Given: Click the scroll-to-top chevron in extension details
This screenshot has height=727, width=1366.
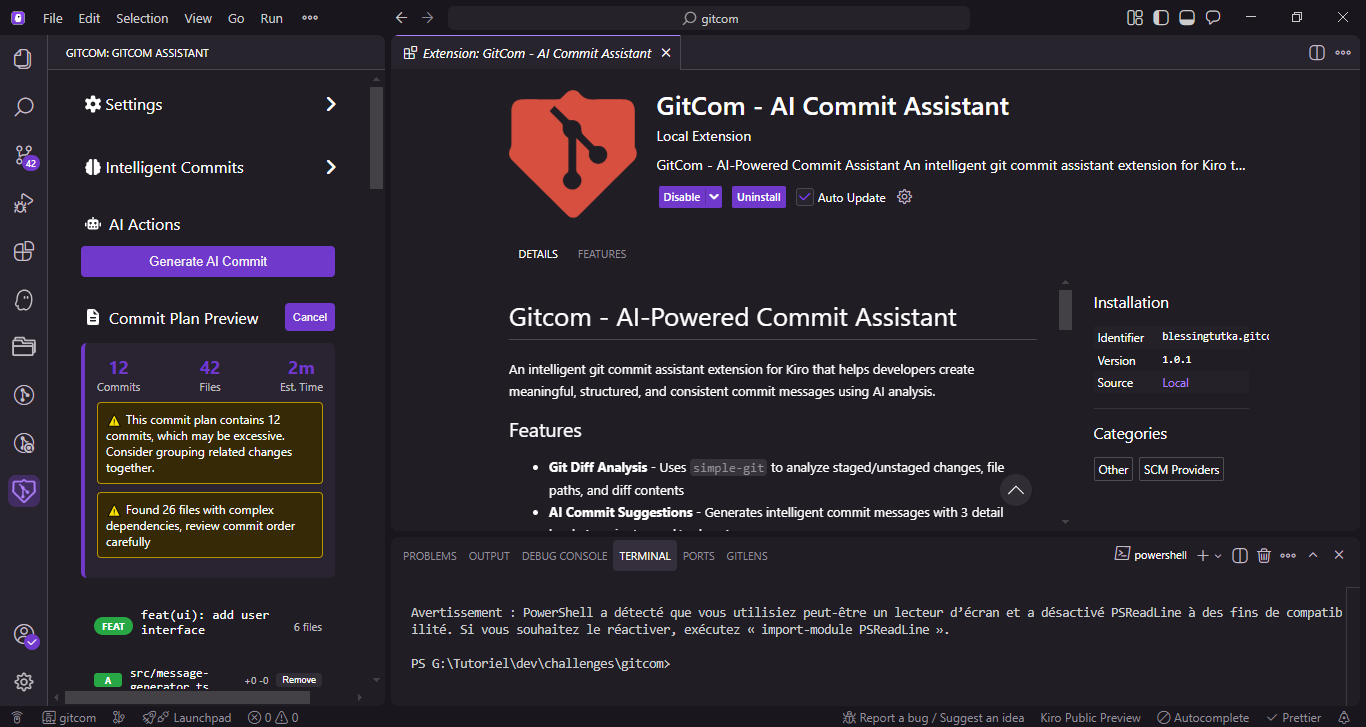Looking at the screenshot, I should pyautogui.click(x=1016, y=490).
